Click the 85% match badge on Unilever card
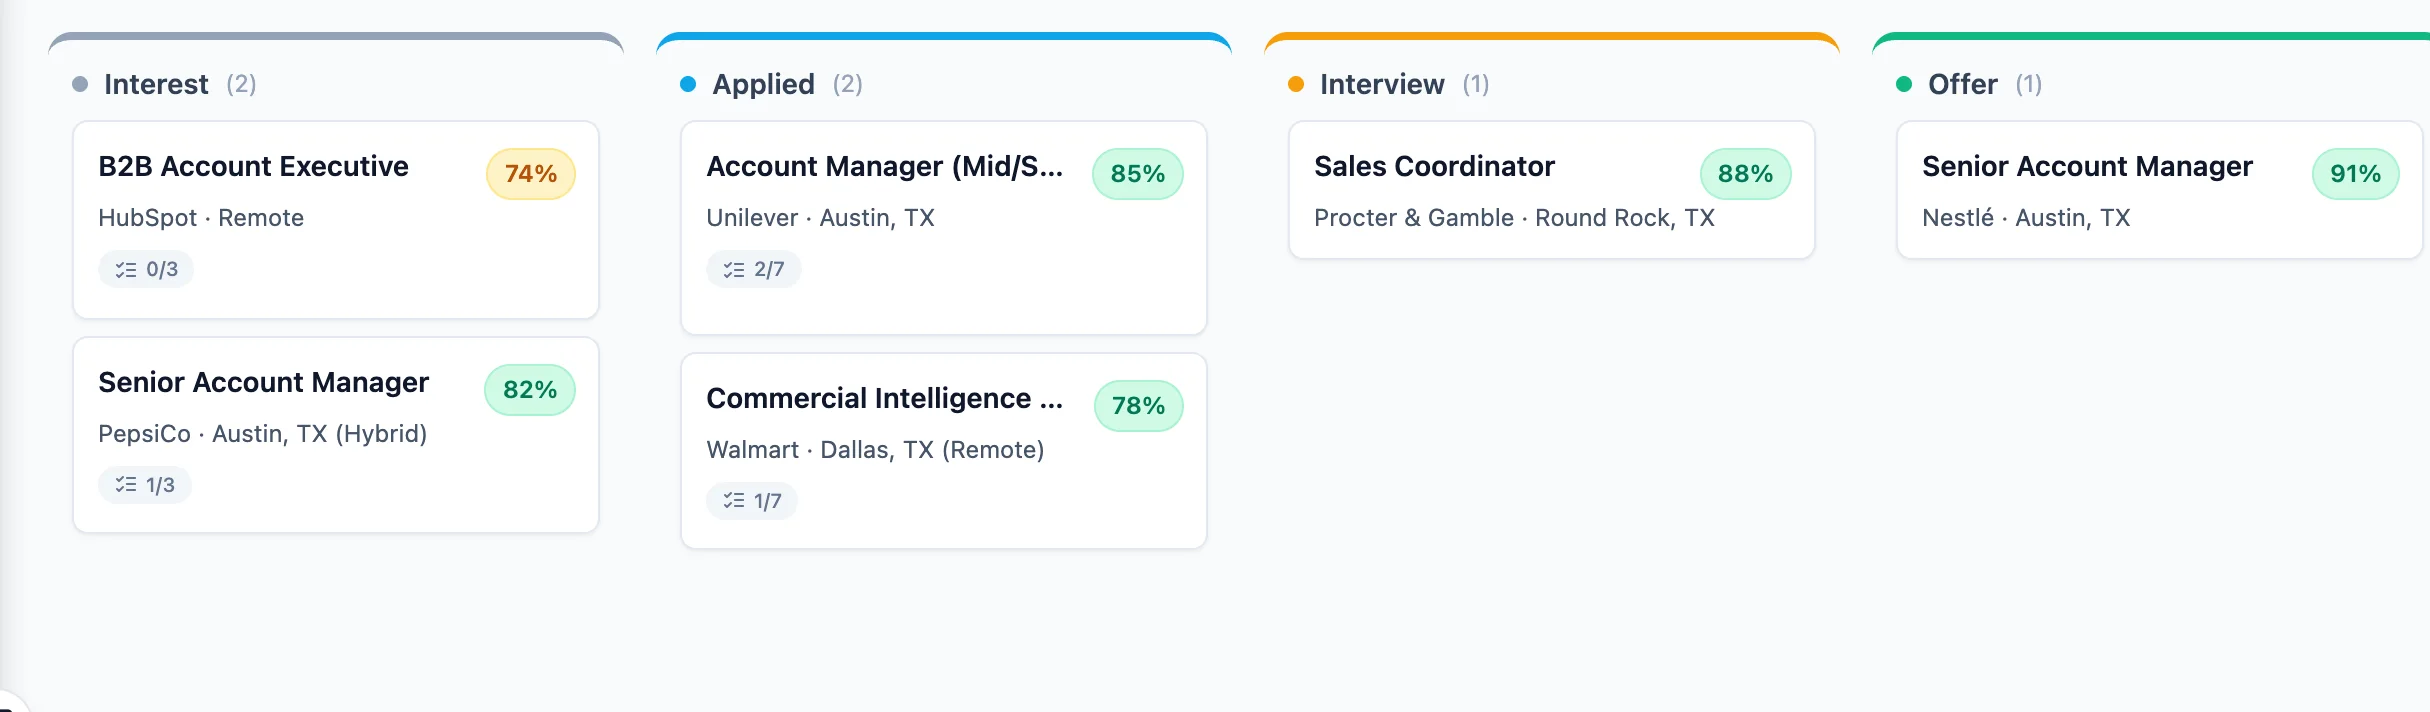Viewport: 2430px width, 712px height. point(1138,174)
